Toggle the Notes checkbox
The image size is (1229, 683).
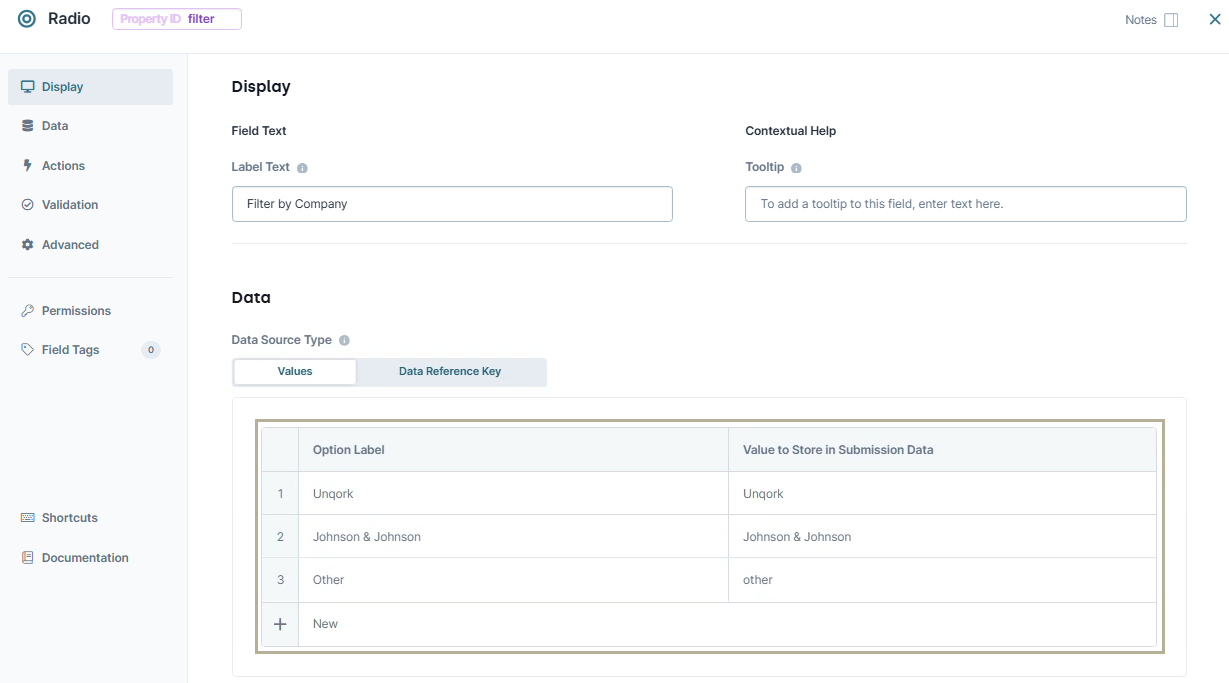coord(1172,19)
